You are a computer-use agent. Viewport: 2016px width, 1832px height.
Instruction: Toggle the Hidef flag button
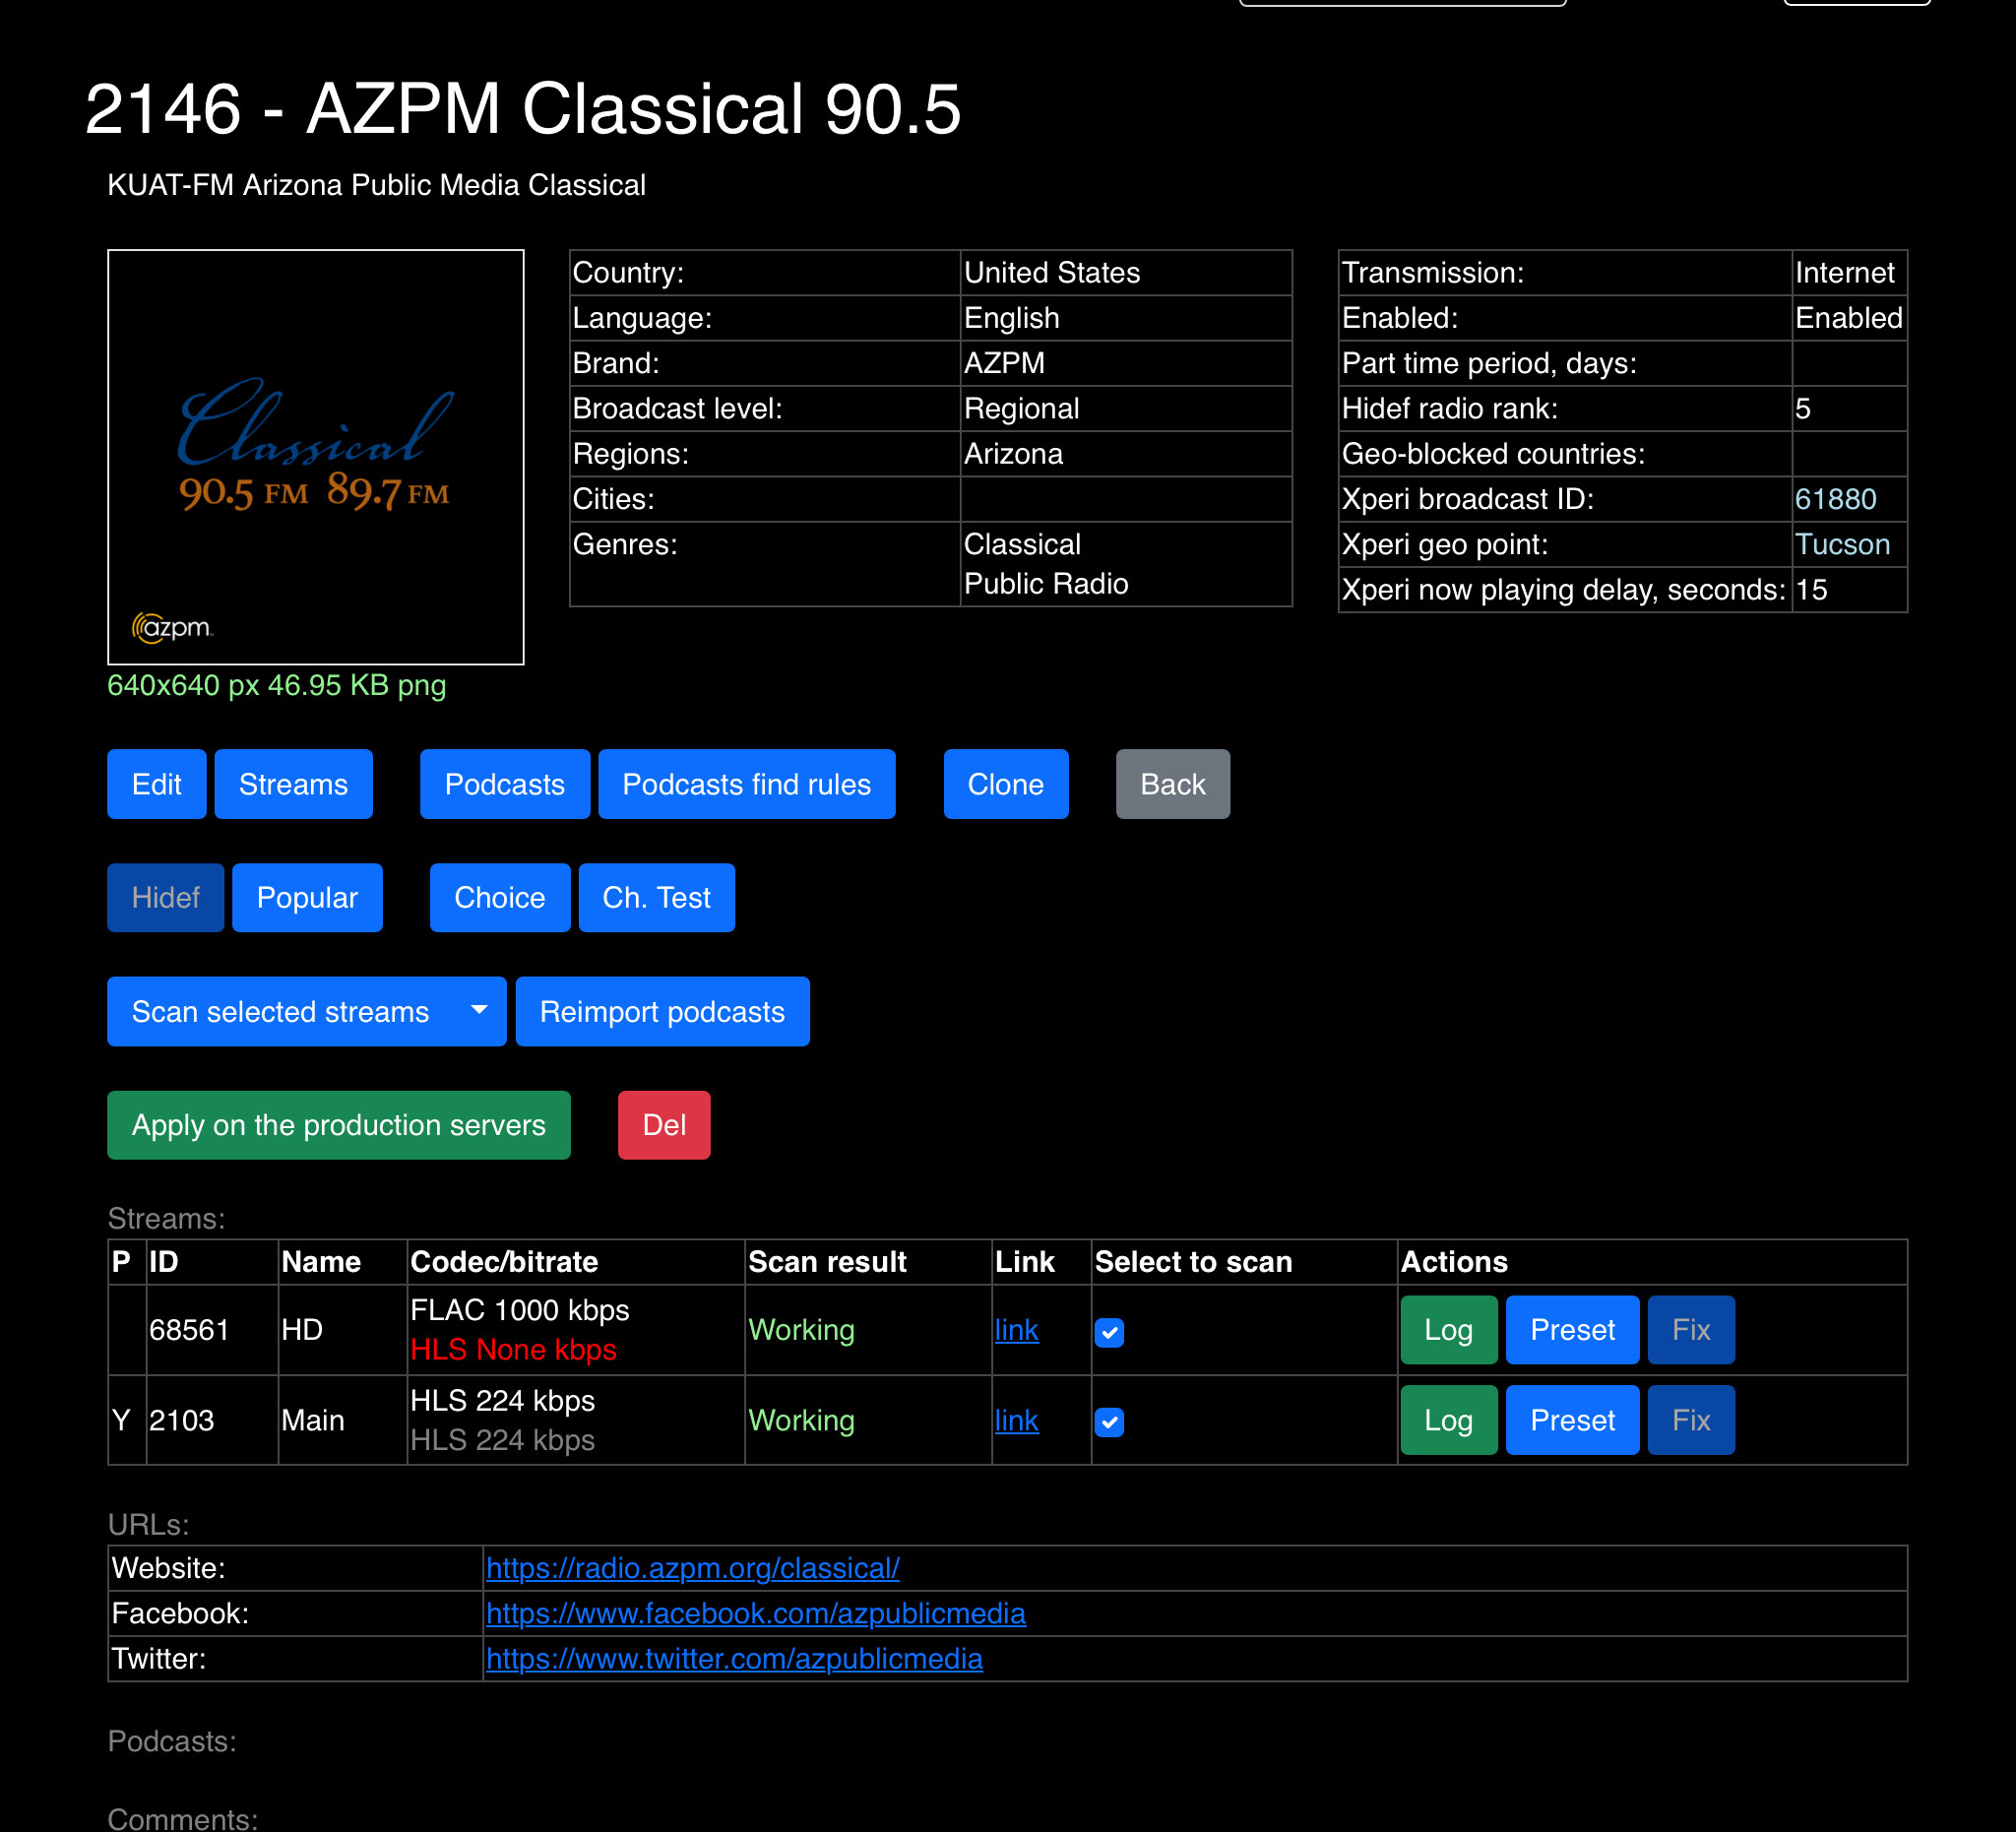tap(165, 898)
